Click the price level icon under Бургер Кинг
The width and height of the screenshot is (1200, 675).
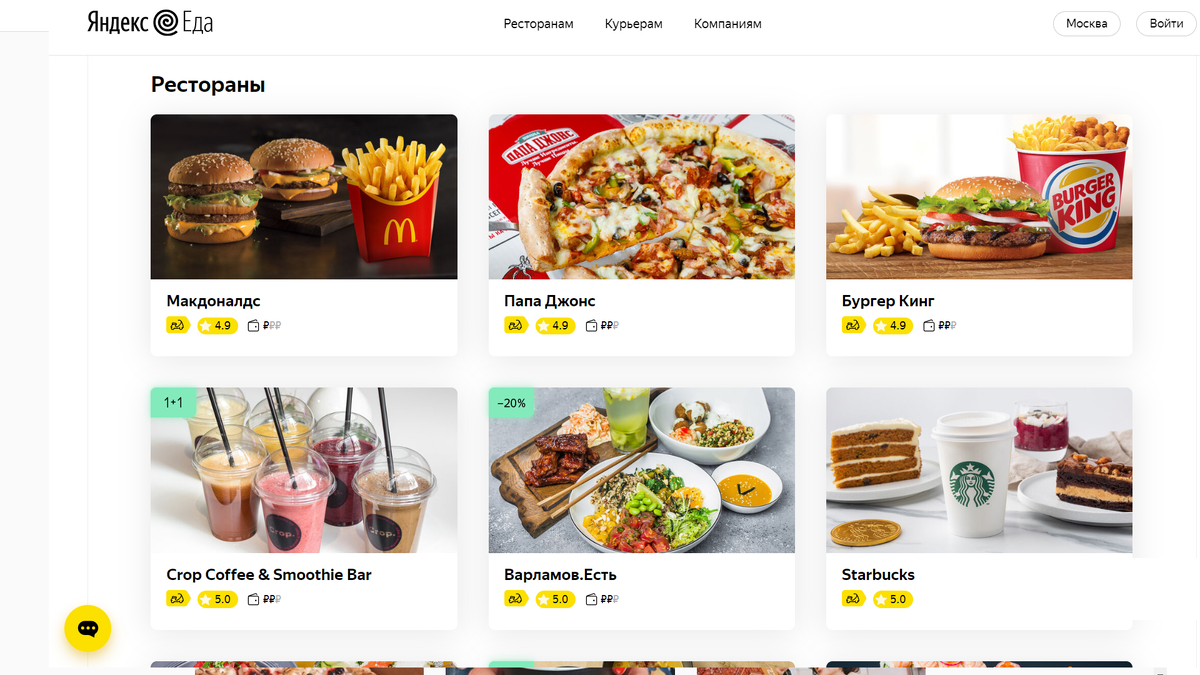click(x=939, y=325)
